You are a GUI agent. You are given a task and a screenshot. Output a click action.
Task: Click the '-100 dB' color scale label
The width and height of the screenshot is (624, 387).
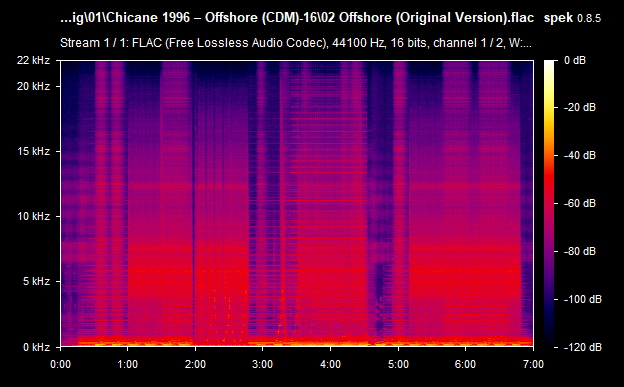[x=583, y=299]
